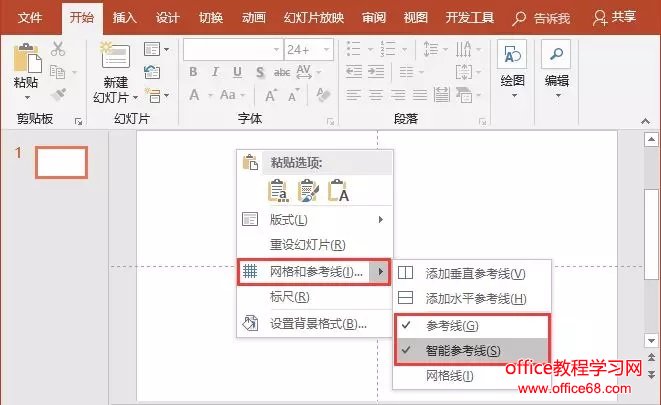Viewport: 661px width, 405px height.
Task: Select 重设幻灯片(R) from context menu
Action: pos(314,244)
